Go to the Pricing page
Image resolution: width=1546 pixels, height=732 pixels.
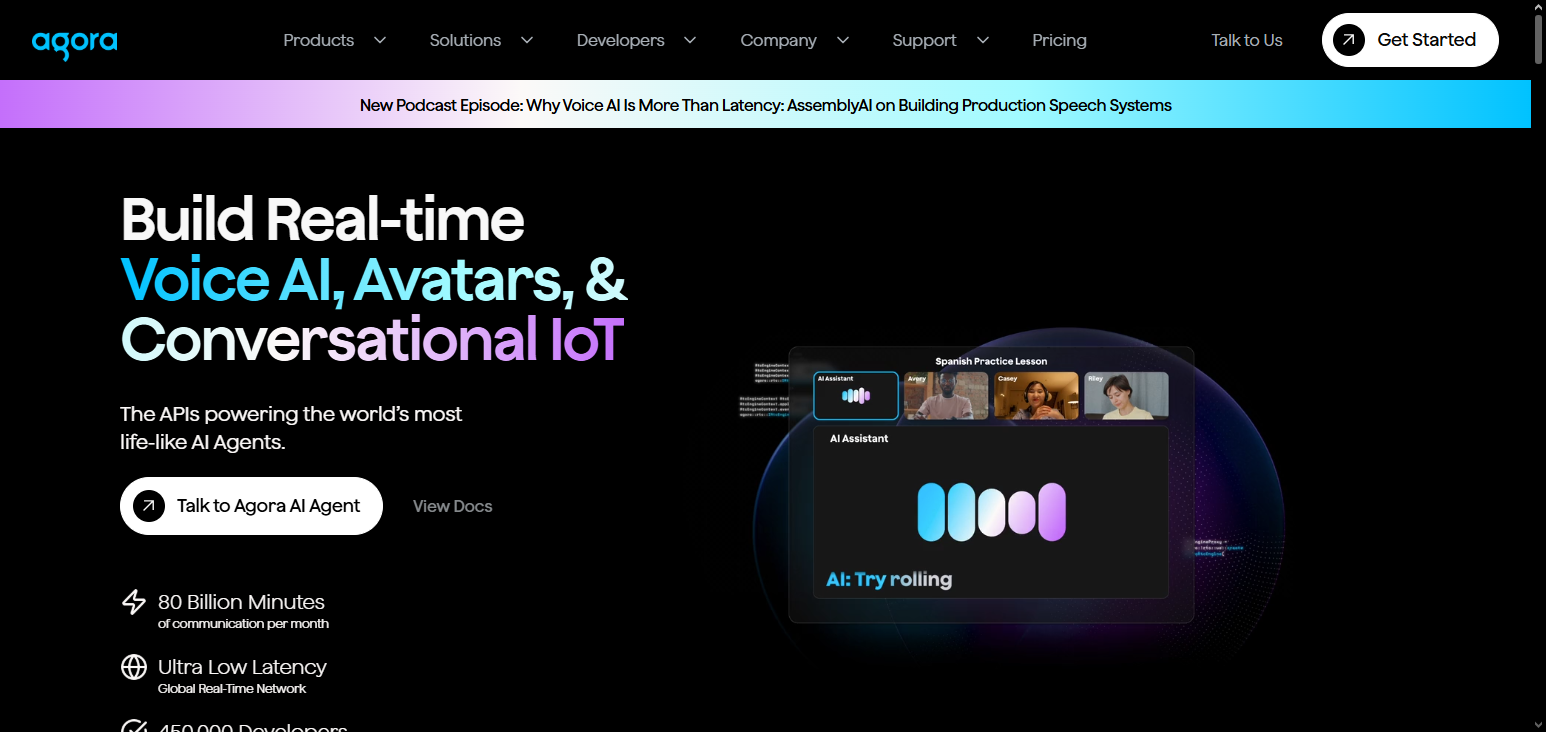(x=1059, y=40)
